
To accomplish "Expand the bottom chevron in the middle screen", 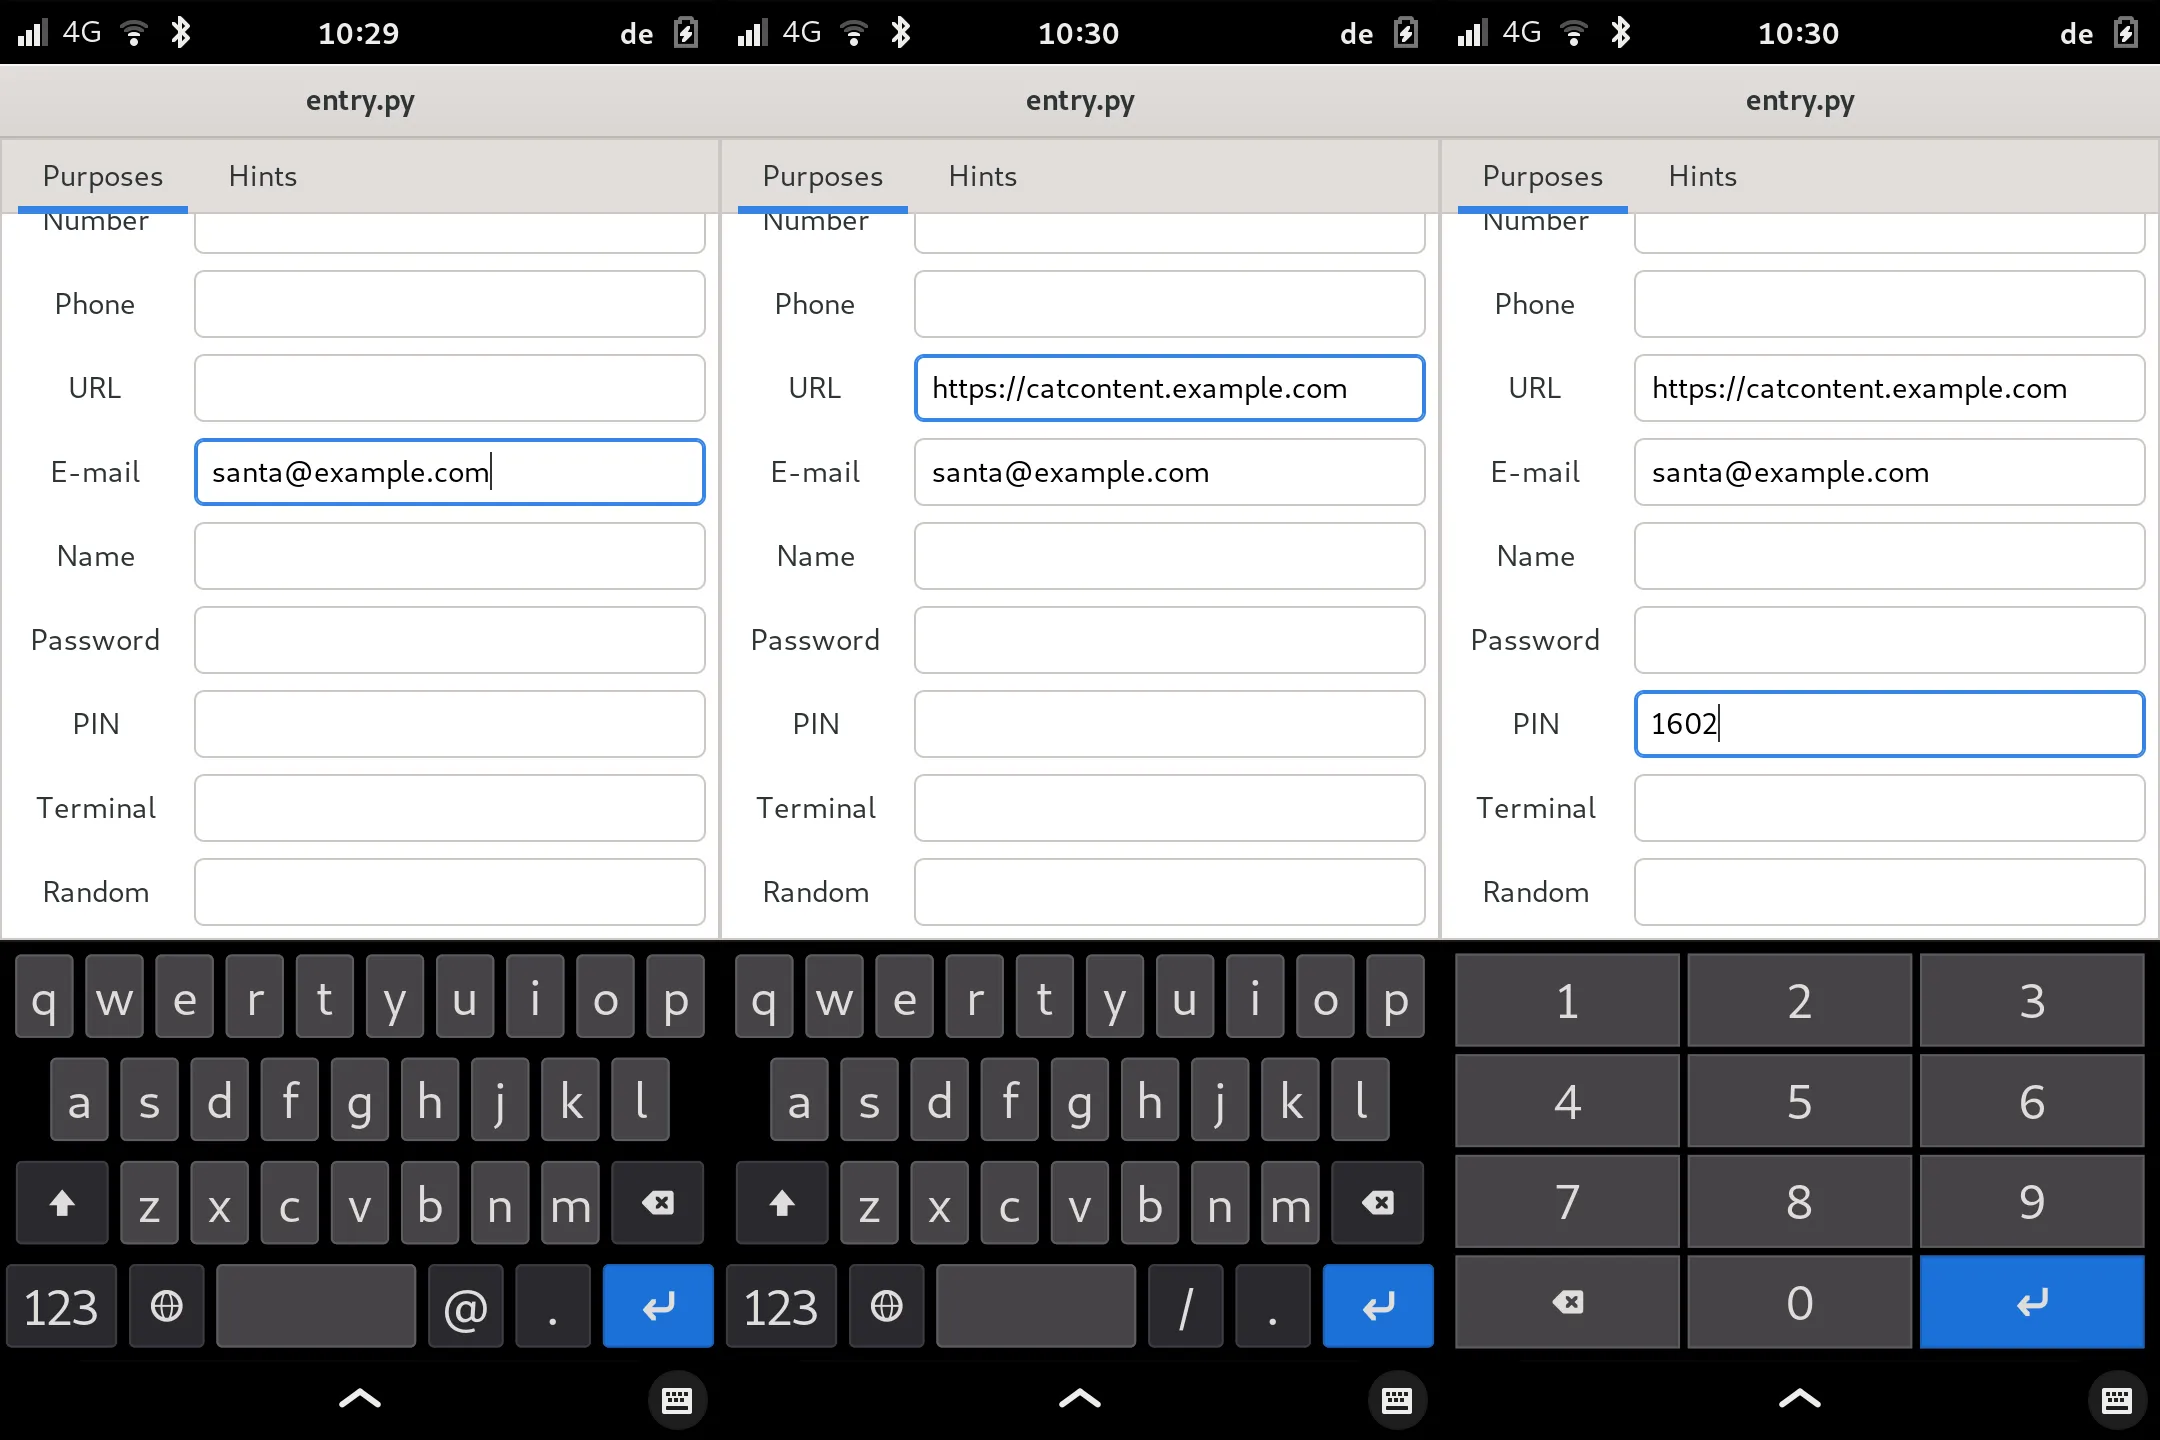I will (1079, 1398).
